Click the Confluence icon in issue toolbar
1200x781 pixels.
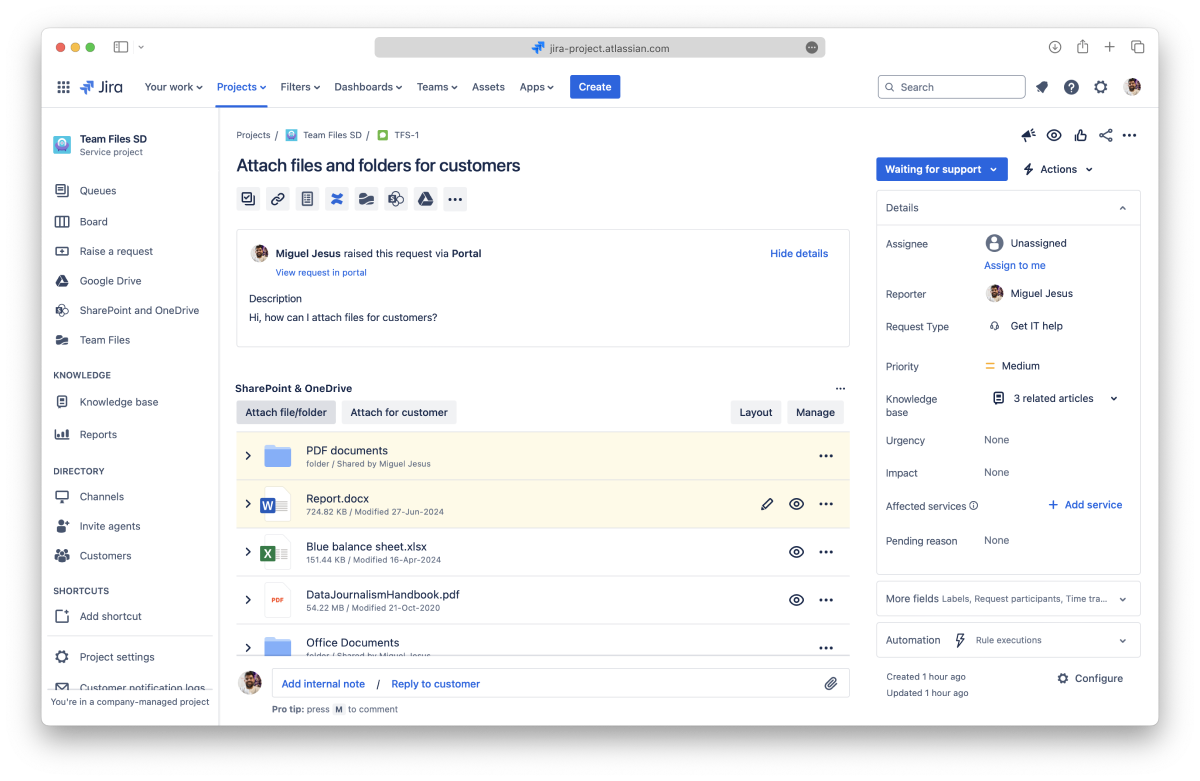[337, 199]
